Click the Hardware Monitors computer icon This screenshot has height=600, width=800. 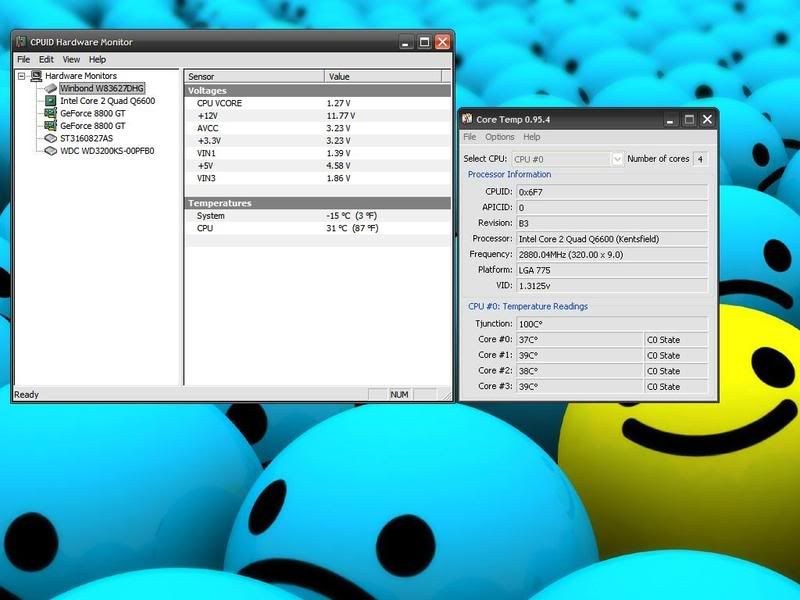(x=36, y=76)
